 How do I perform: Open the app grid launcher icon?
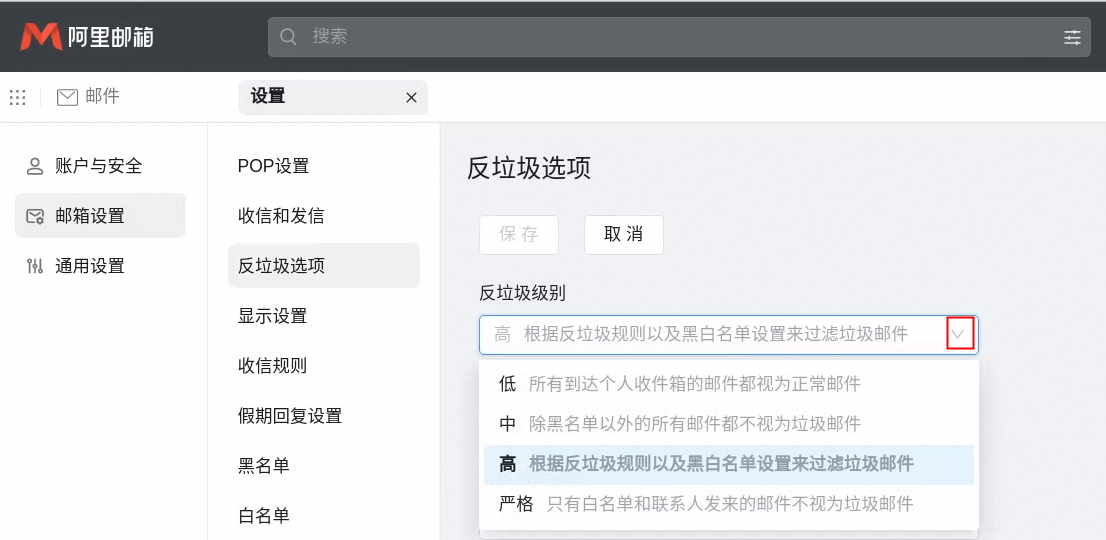click(18, 97)
